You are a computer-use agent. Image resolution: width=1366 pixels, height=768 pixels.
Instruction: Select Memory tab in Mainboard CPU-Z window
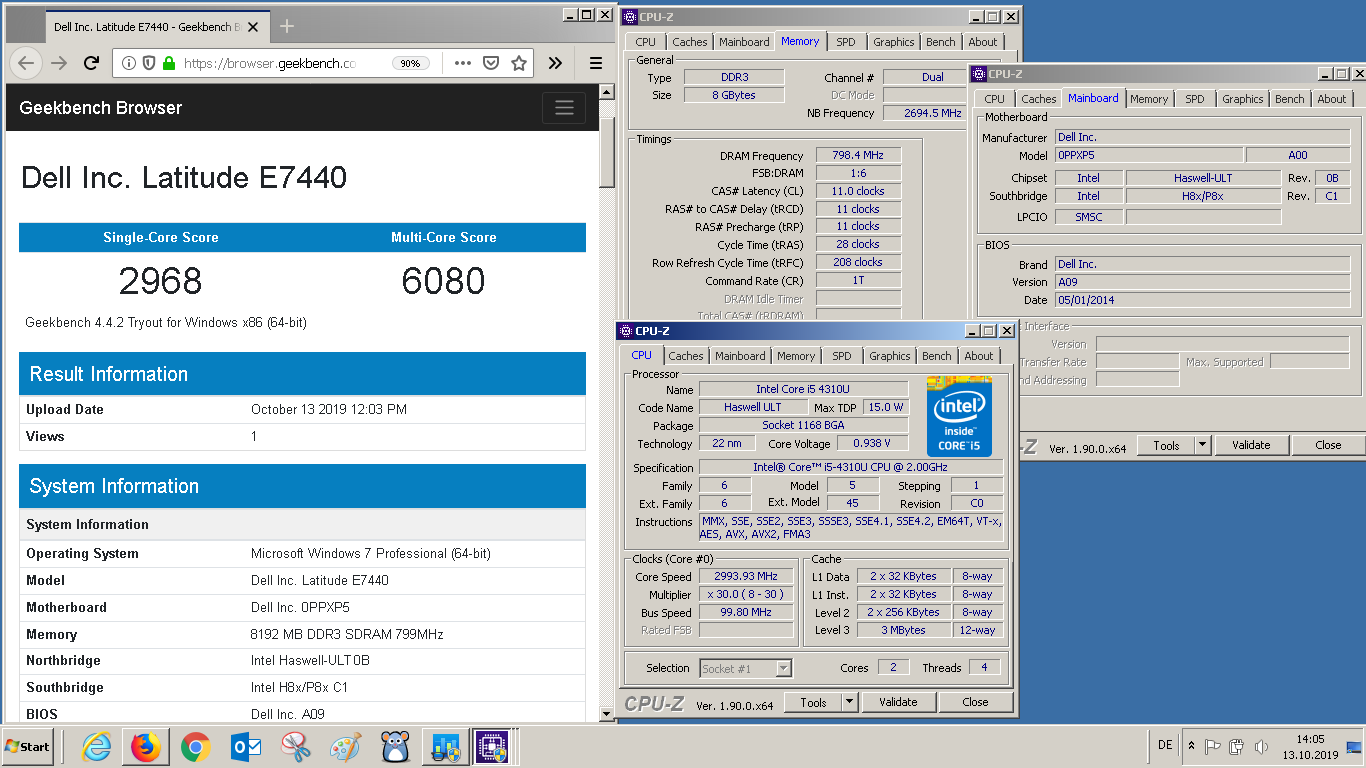(x=1149, y=99)
